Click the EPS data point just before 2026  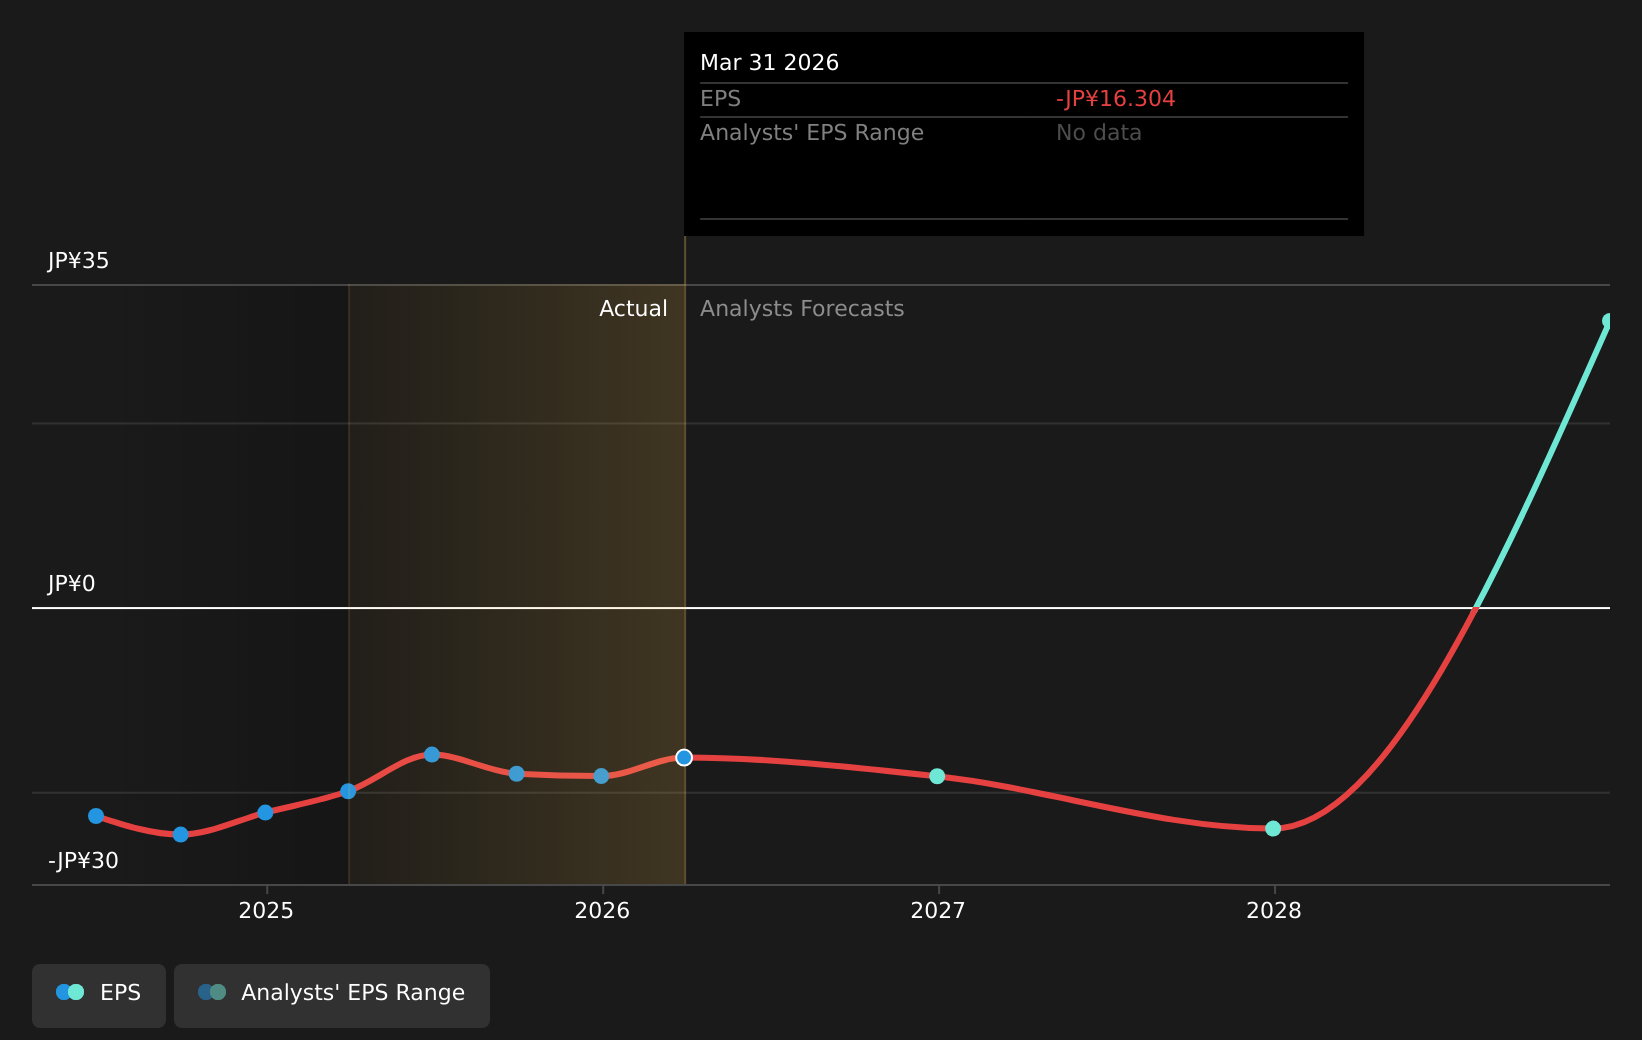click(x=517, y=774)
